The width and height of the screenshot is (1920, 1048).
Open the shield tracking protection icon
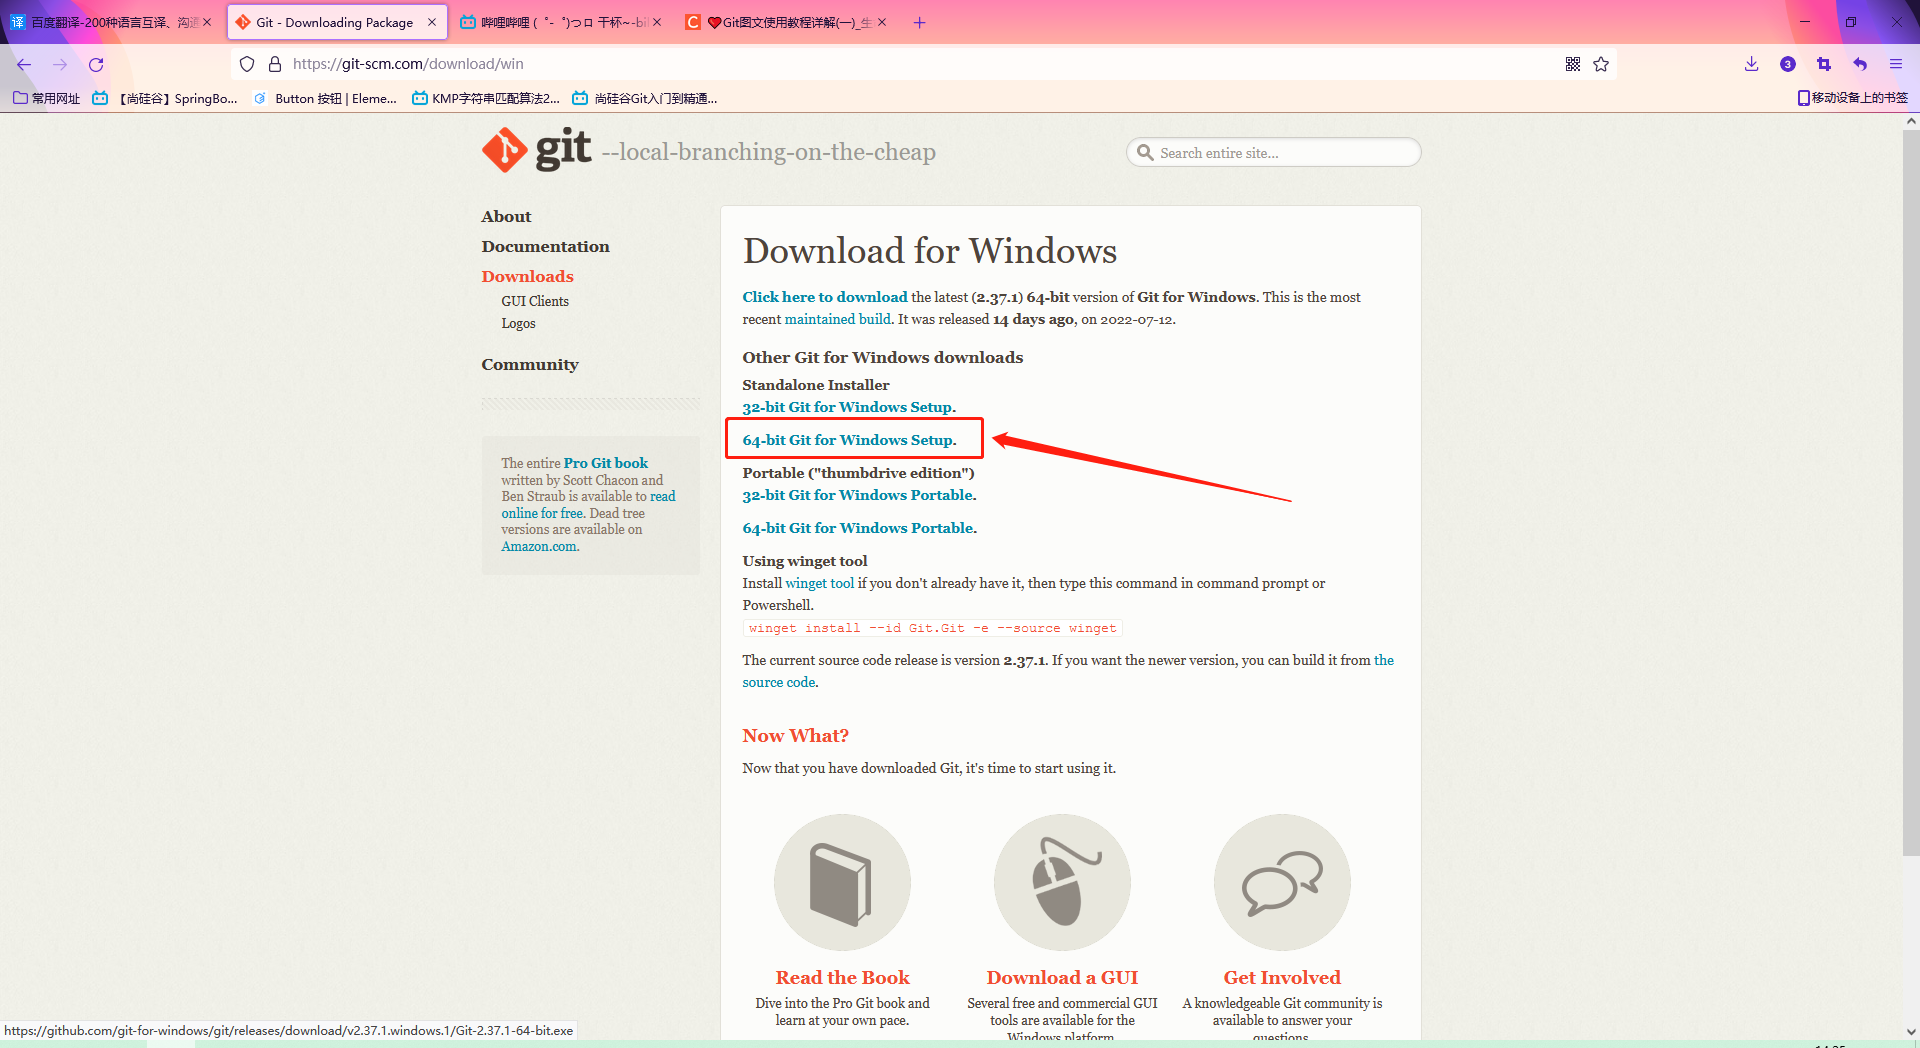point(247,64)
